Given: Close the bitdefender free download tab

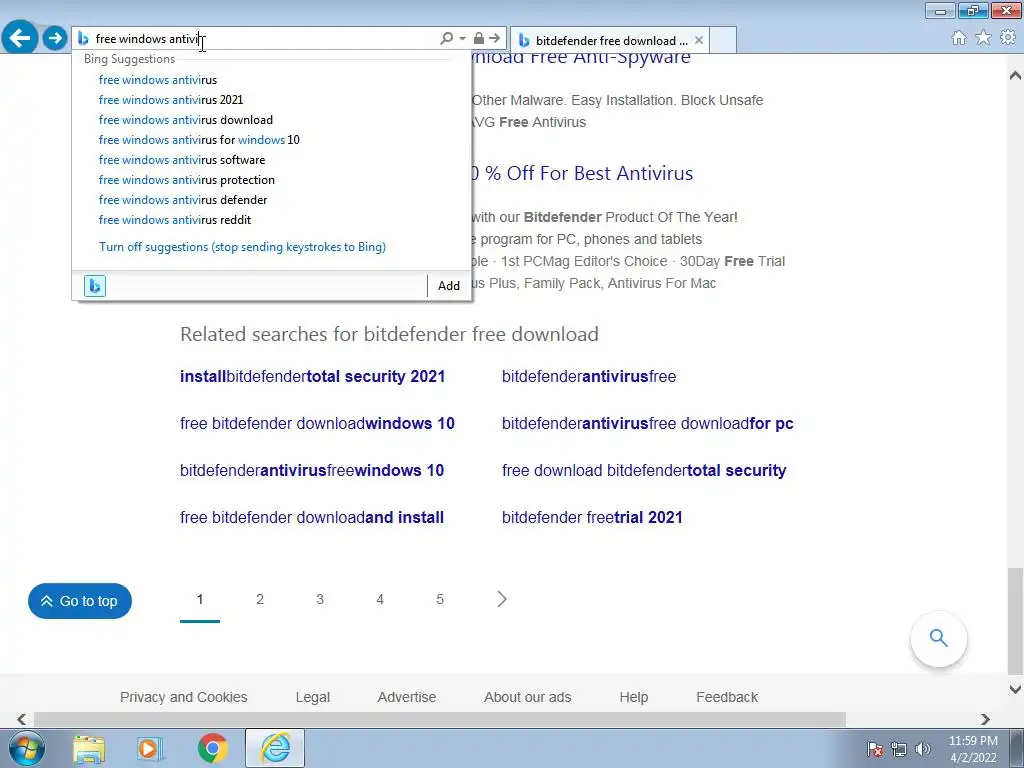Looking at the screenshot, I should point(699,40).
